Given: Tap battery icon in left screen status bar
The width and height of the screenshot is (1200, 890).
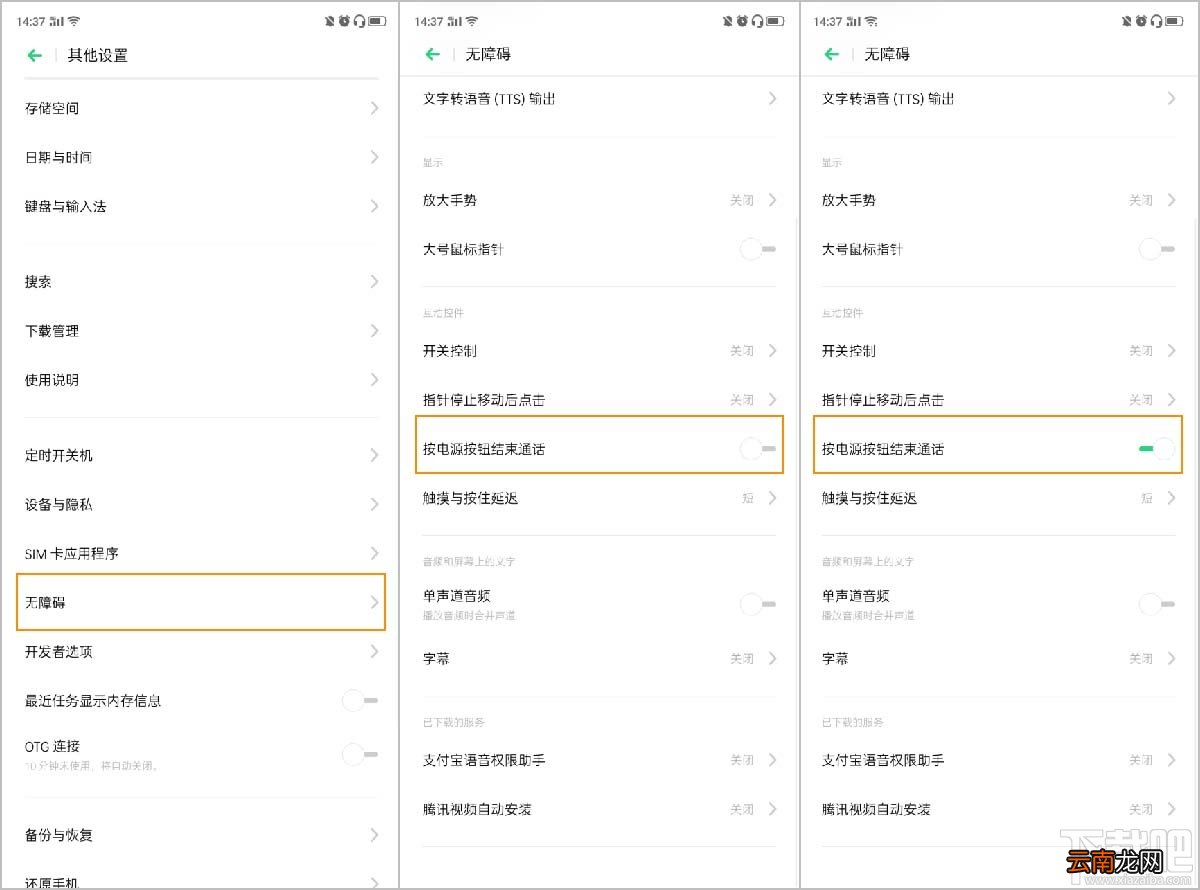Looking at the screenshot, I should [377, 21].
